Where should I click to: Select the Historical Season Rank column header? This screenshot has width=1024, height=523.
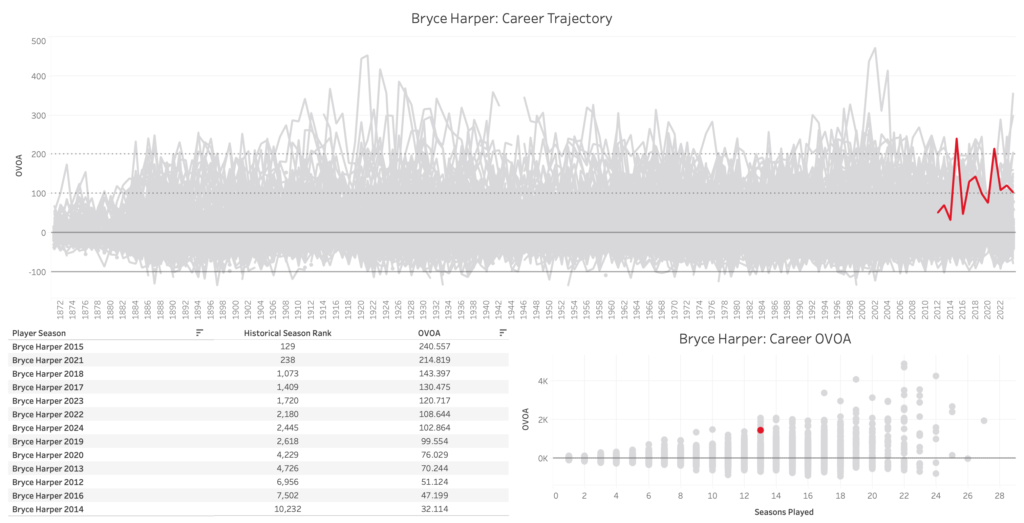[x=287, y=333]
